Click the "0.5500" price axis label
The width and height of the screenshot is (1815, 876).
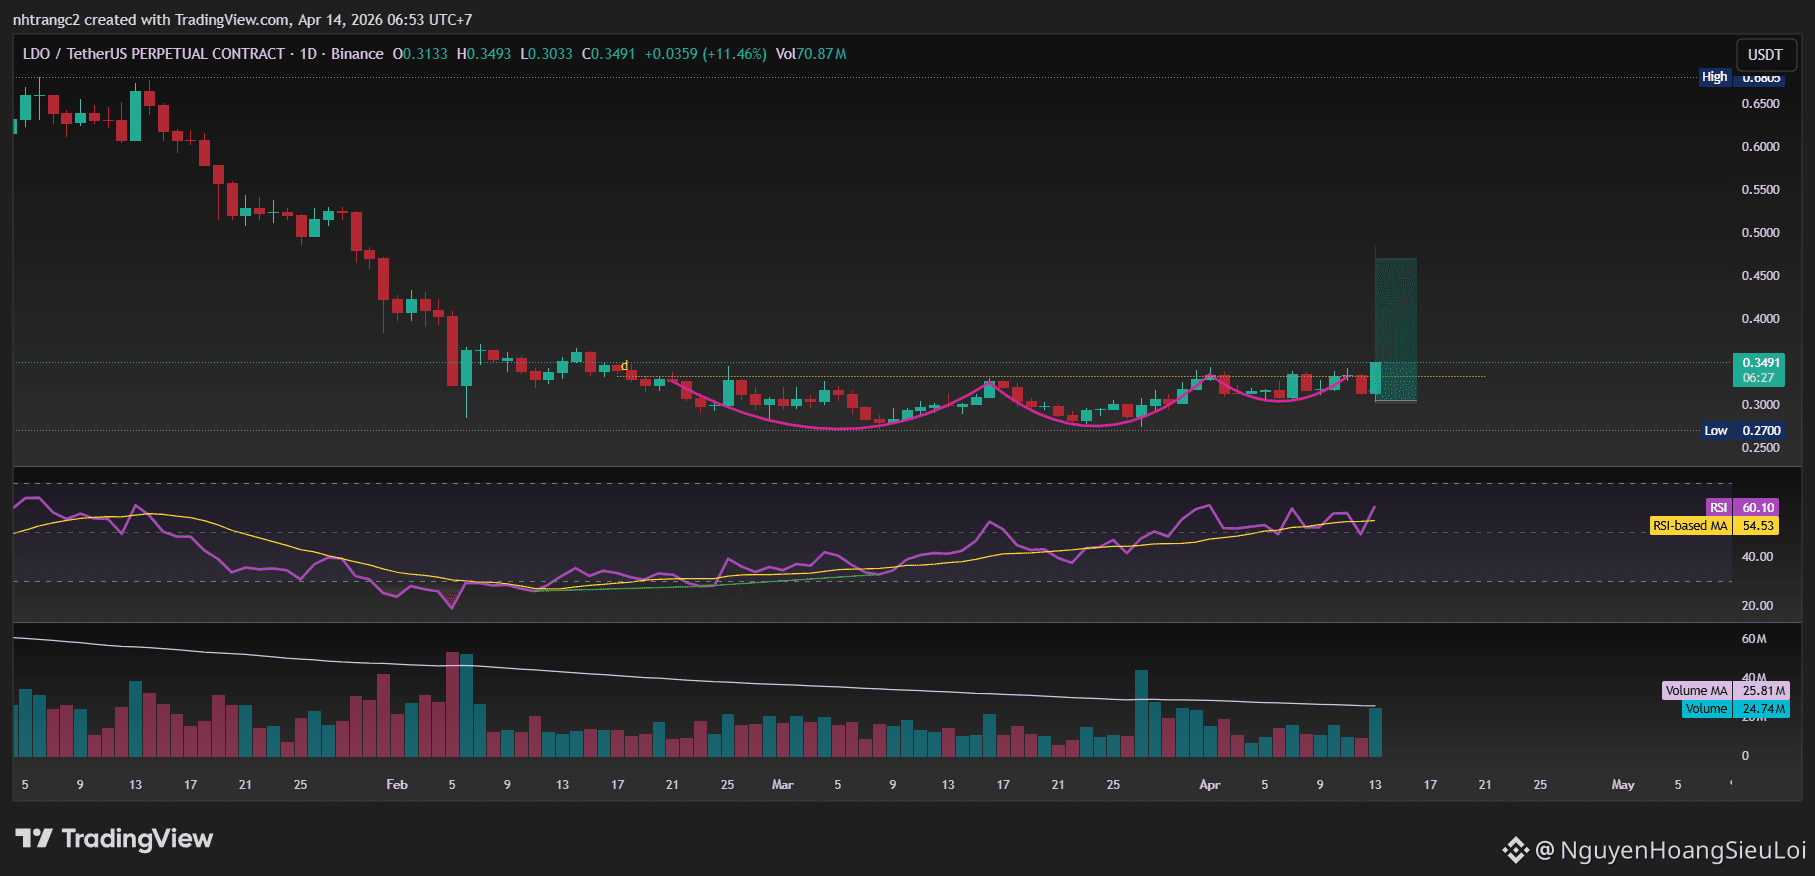(1761, 190)
